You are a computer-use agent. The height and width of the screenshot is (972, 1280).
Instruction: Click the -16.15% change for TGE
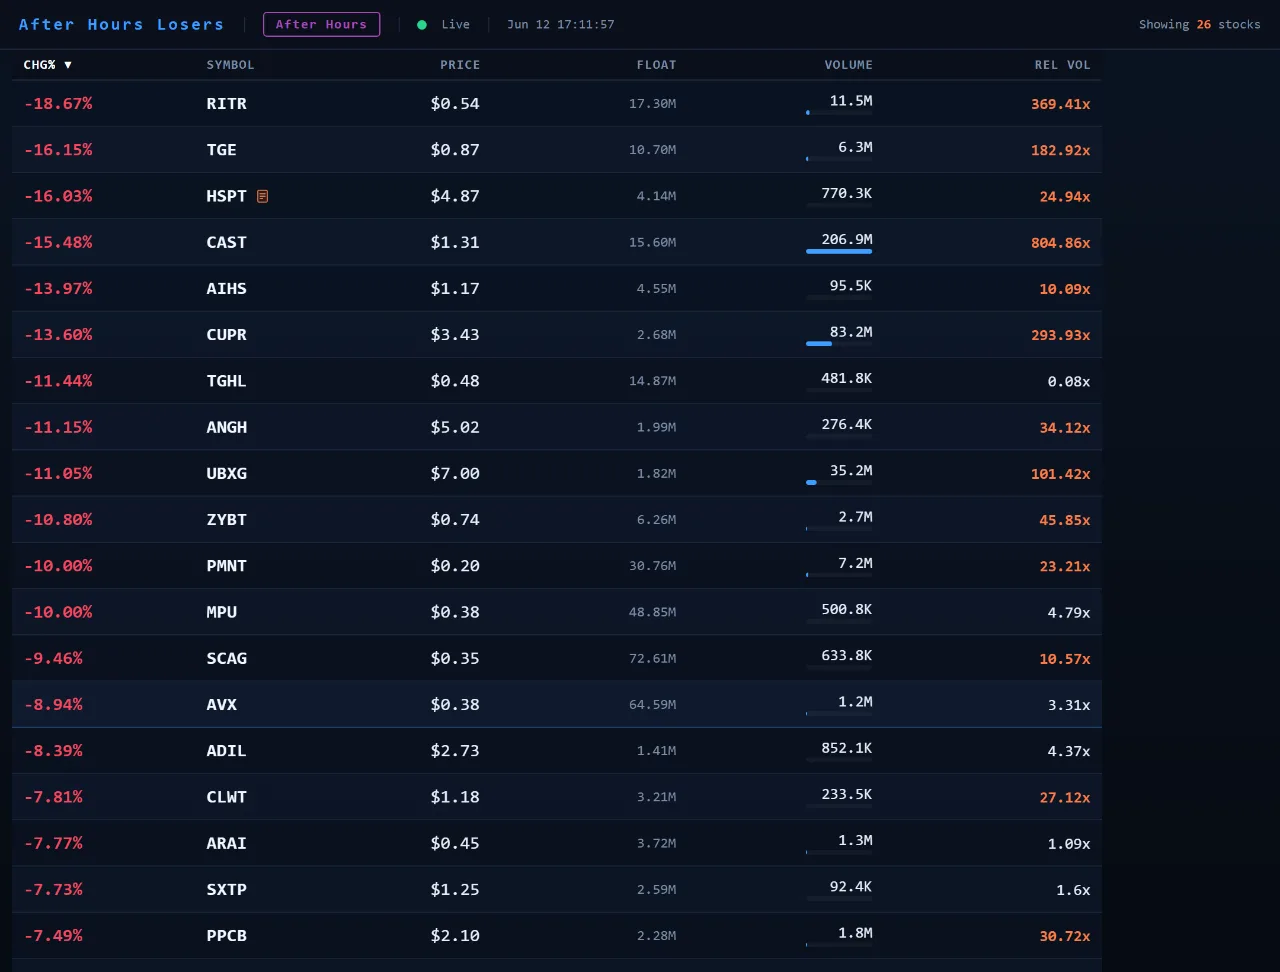pos(58,150)
